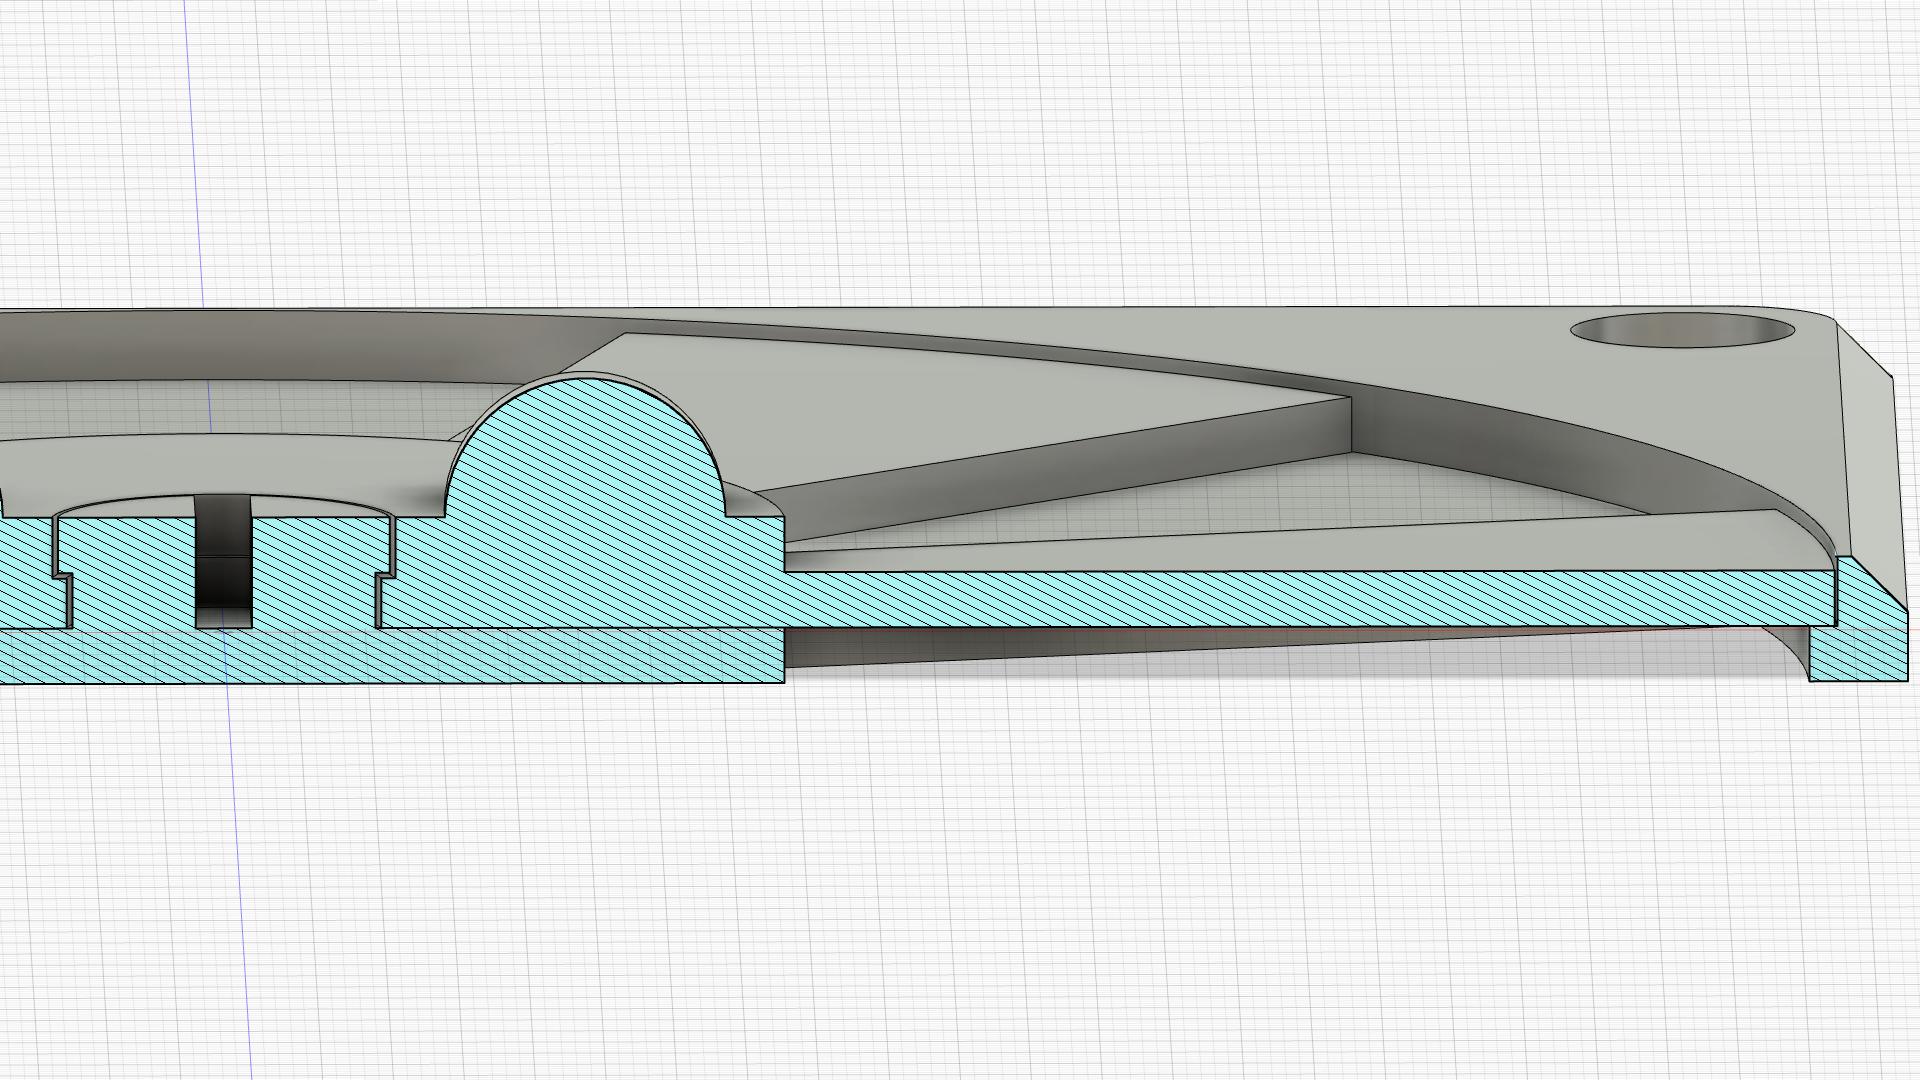Select the circular hole in the top-right corner
Screen dimensions: 1920x1080
pyautogui.click(x=1682, y=330)
